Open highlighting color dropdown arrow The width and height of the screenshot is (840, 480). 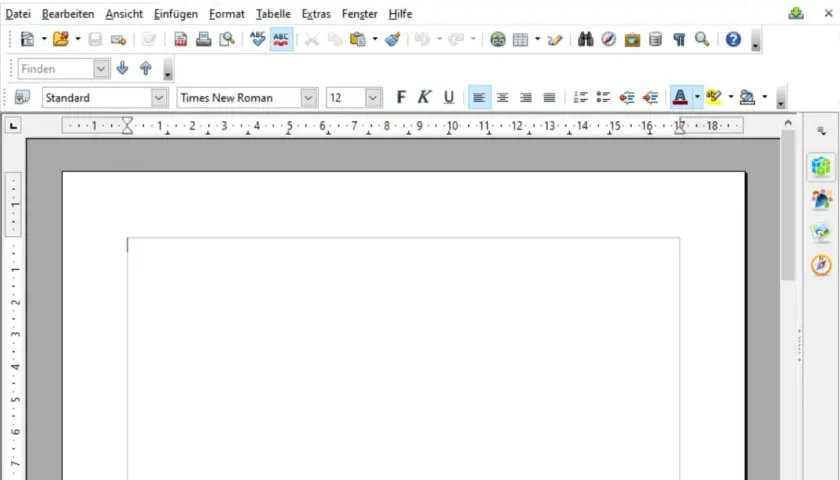[x=731, y=97]
